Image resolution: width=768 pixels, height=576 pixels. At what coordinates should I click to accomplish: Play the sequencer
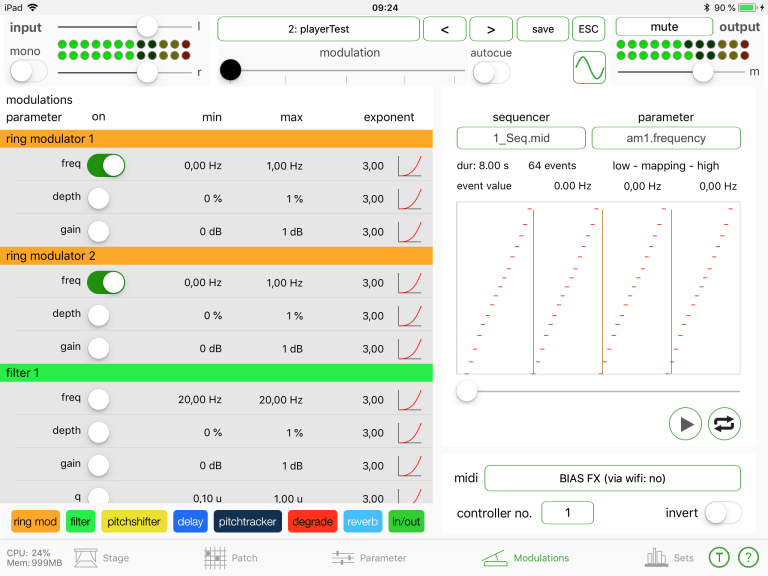click(x=685, y=424)
